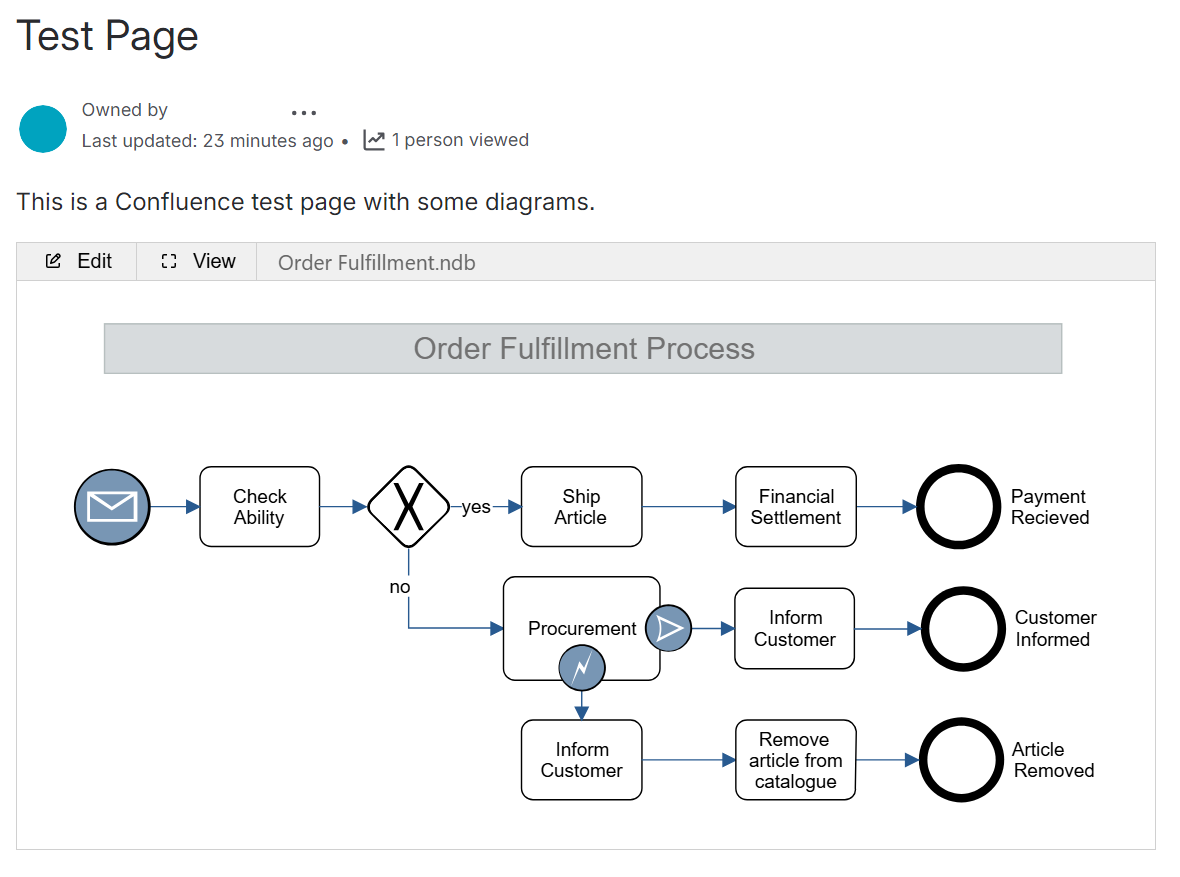Viewport: 1180px width, 877px height.
Task: Select the Article Removed end event circle
Action: pos(961,760)
